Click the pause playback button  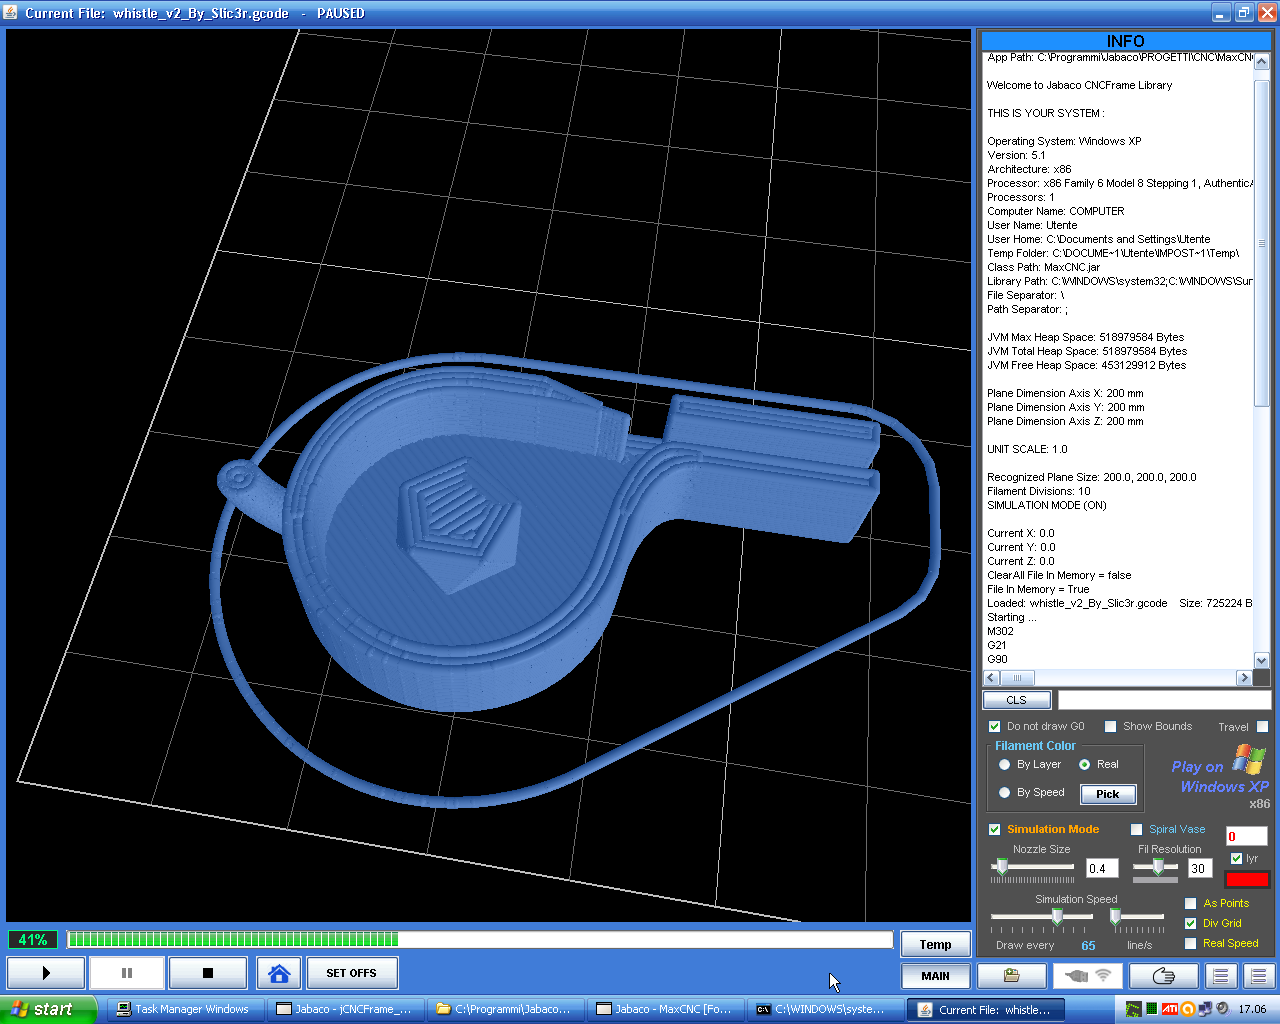tap(127, 973)
